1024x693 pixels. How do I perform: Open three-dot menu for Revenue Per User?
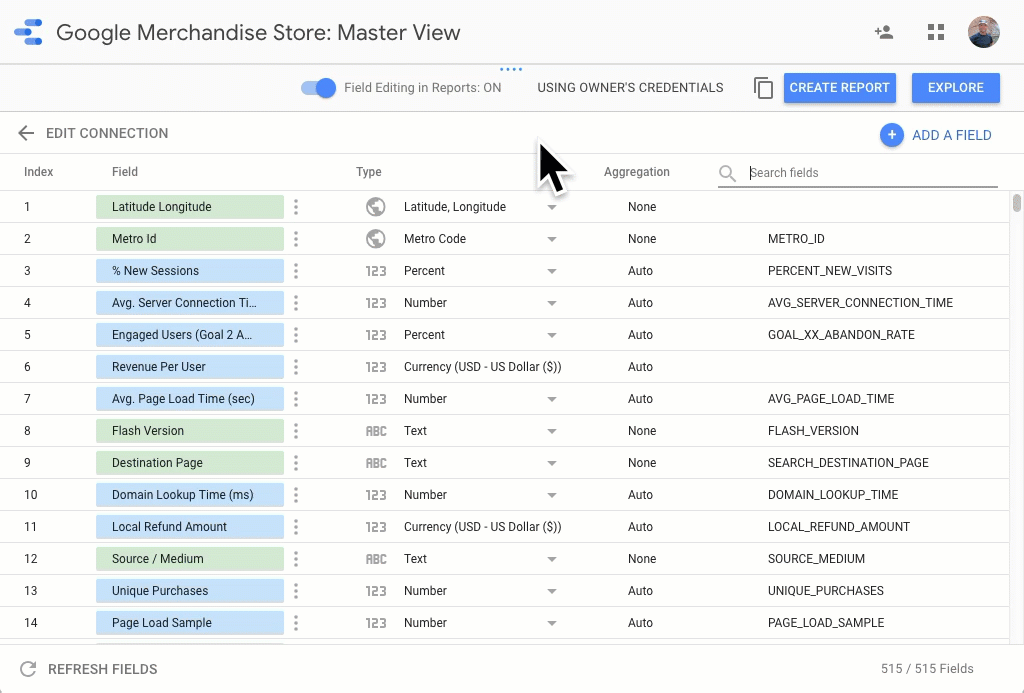point(296,367)
